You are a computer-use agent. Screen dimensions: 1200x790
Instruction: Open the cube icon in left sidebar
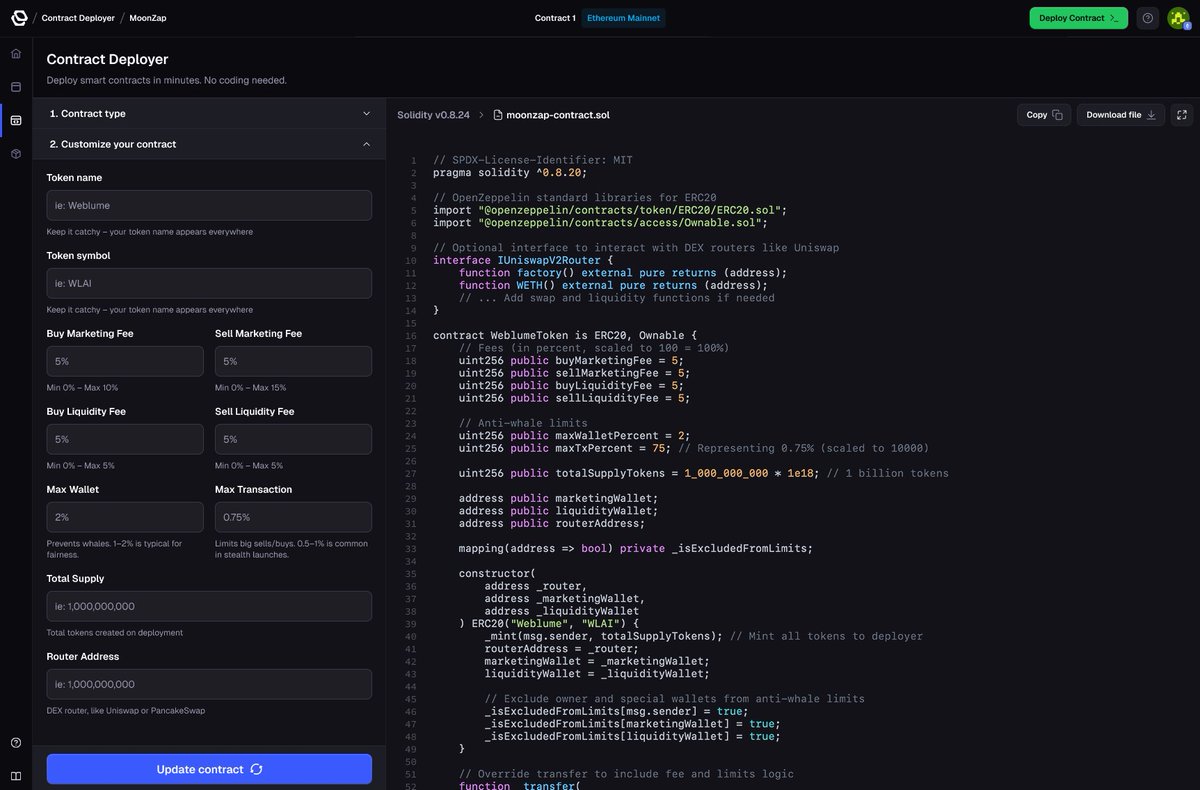tap(16, 154)
